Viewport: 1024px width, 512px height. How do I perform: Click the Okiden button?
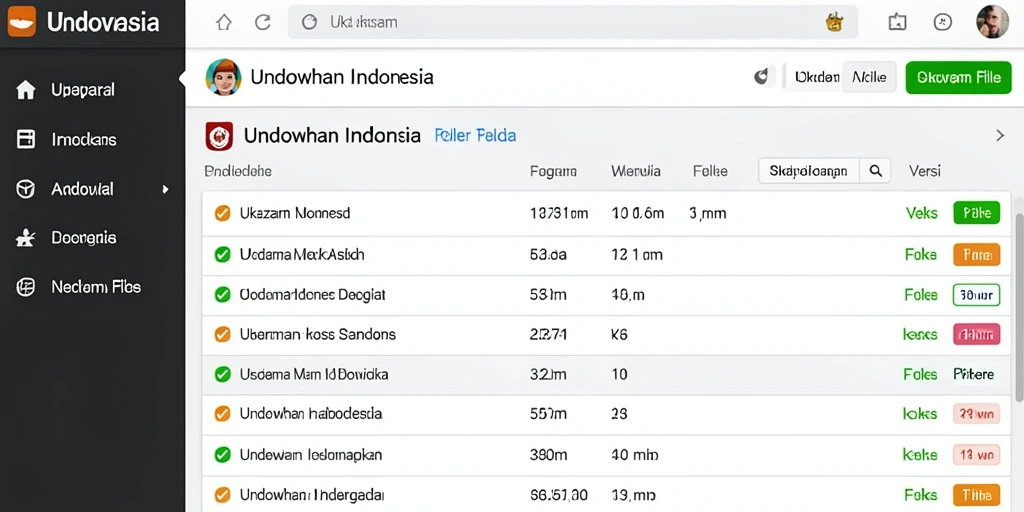[816, 77]
